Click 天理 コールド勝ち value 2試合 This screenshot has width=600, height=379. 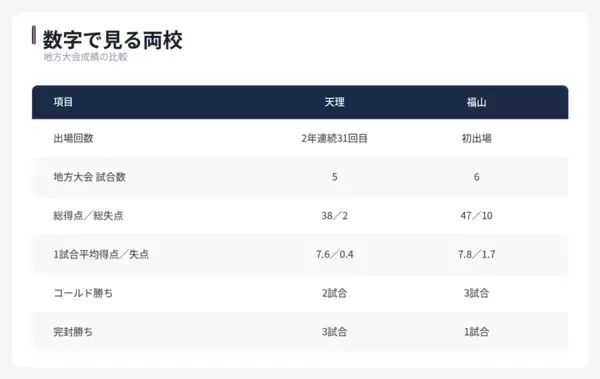coord(334,293)
